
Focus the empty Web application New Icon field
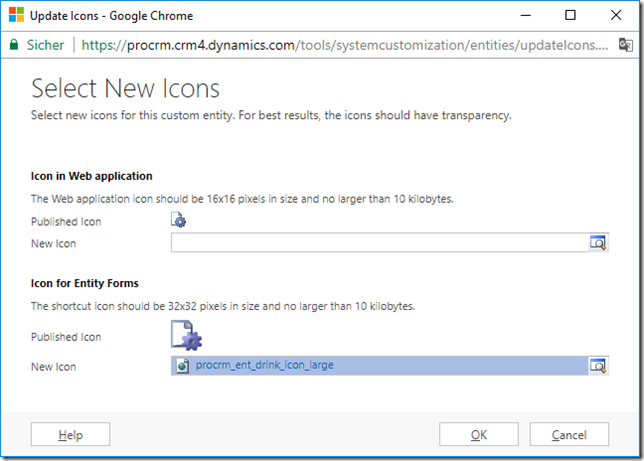click(x=378, y=243)
